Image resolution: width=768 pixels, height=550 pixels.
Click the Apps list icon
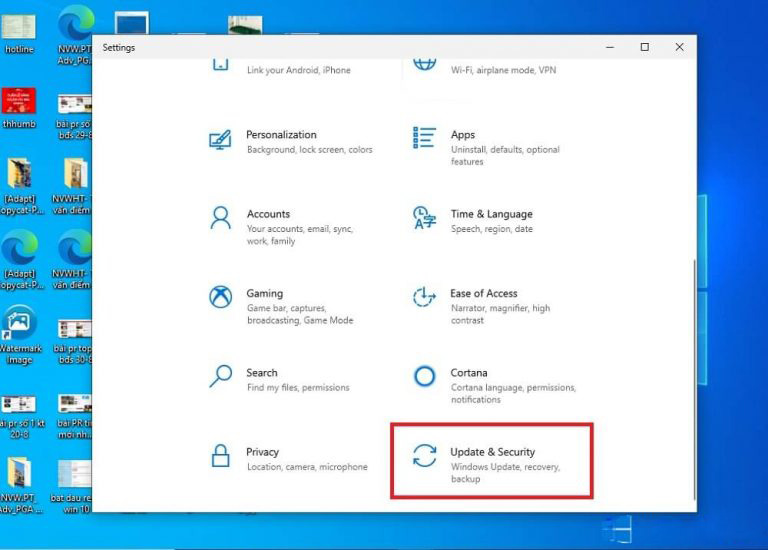[424, 138]
